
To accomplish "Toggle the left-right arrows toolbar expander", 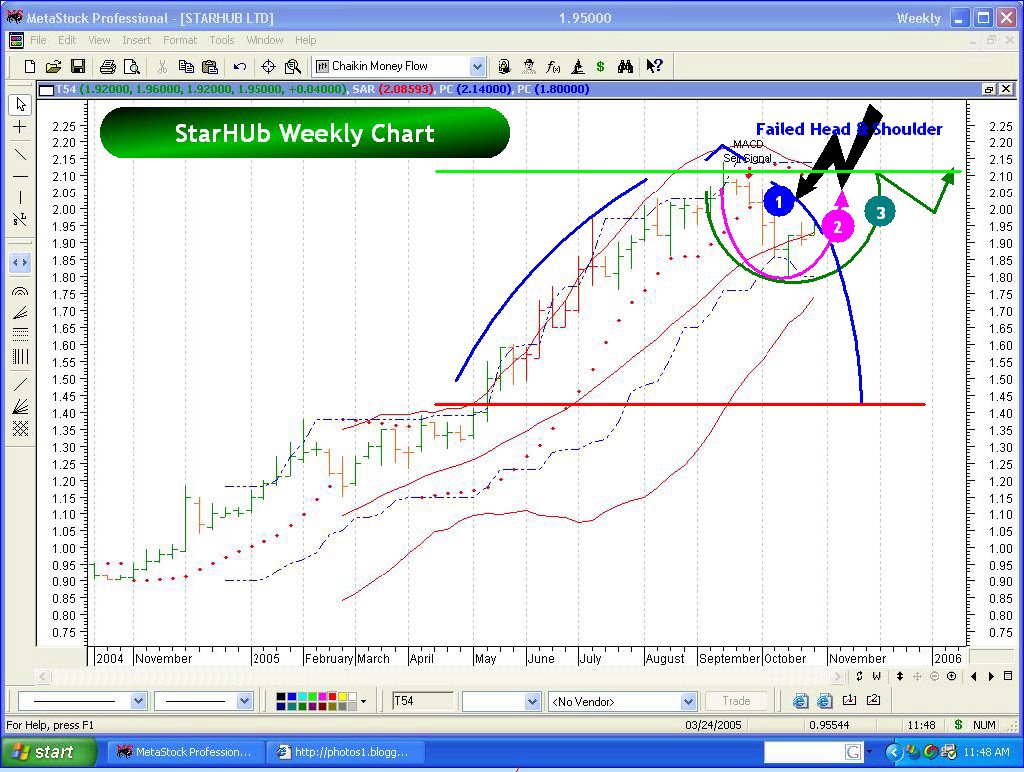I will pos(20,263).
